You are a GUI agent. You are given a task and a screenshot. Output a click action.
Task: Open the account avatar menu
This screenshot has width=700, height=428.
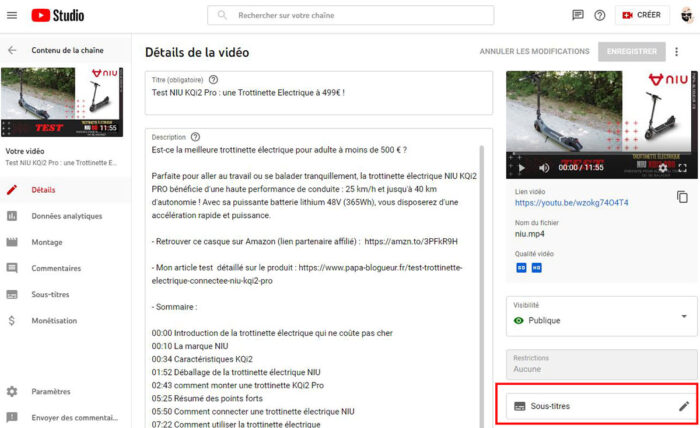[x=687, y=15]
